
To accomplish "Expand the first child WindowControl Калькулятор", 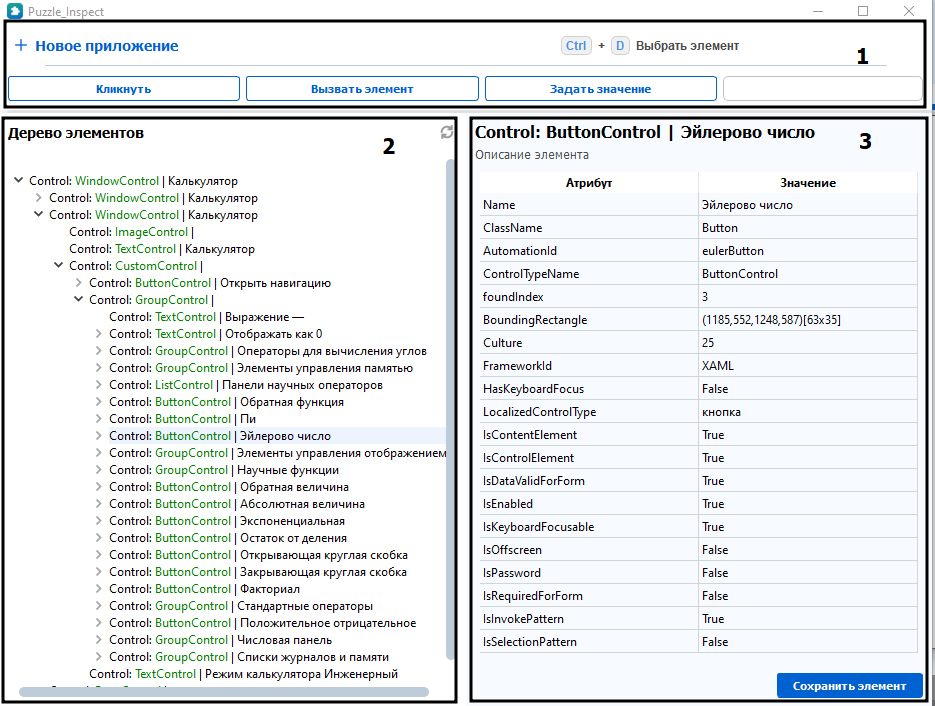I will tap(39, 197).
